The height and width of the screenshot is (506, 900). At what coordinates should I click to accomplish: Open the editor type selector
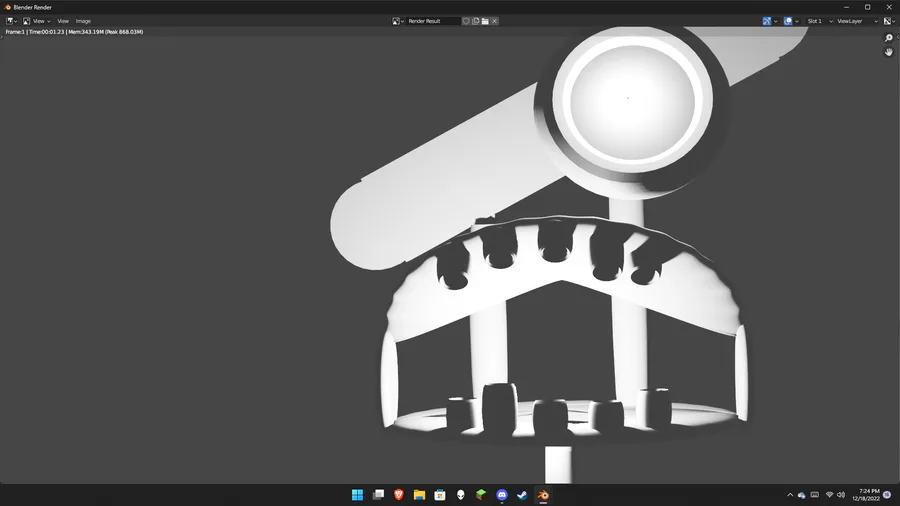point(11,21)
